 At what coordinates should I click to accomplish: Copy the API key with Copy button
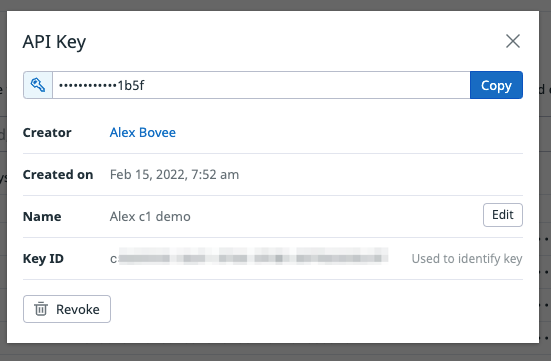coord(496,85)
